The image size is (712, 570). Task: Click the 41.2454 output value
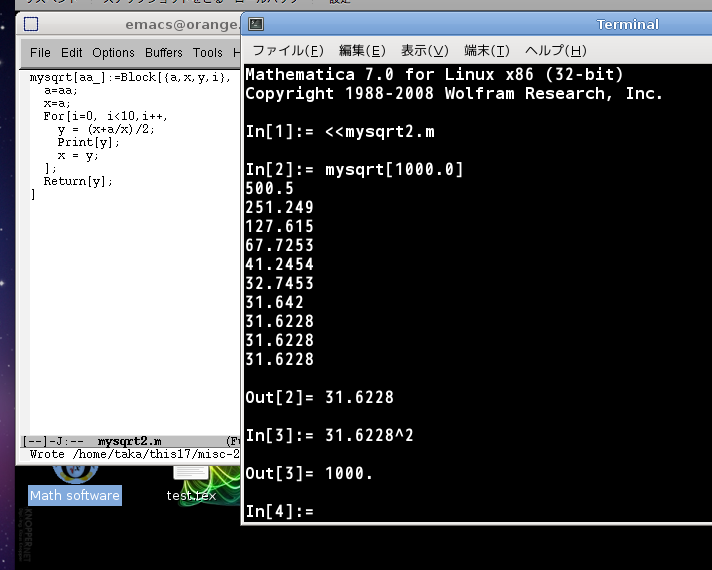[279, 264]
